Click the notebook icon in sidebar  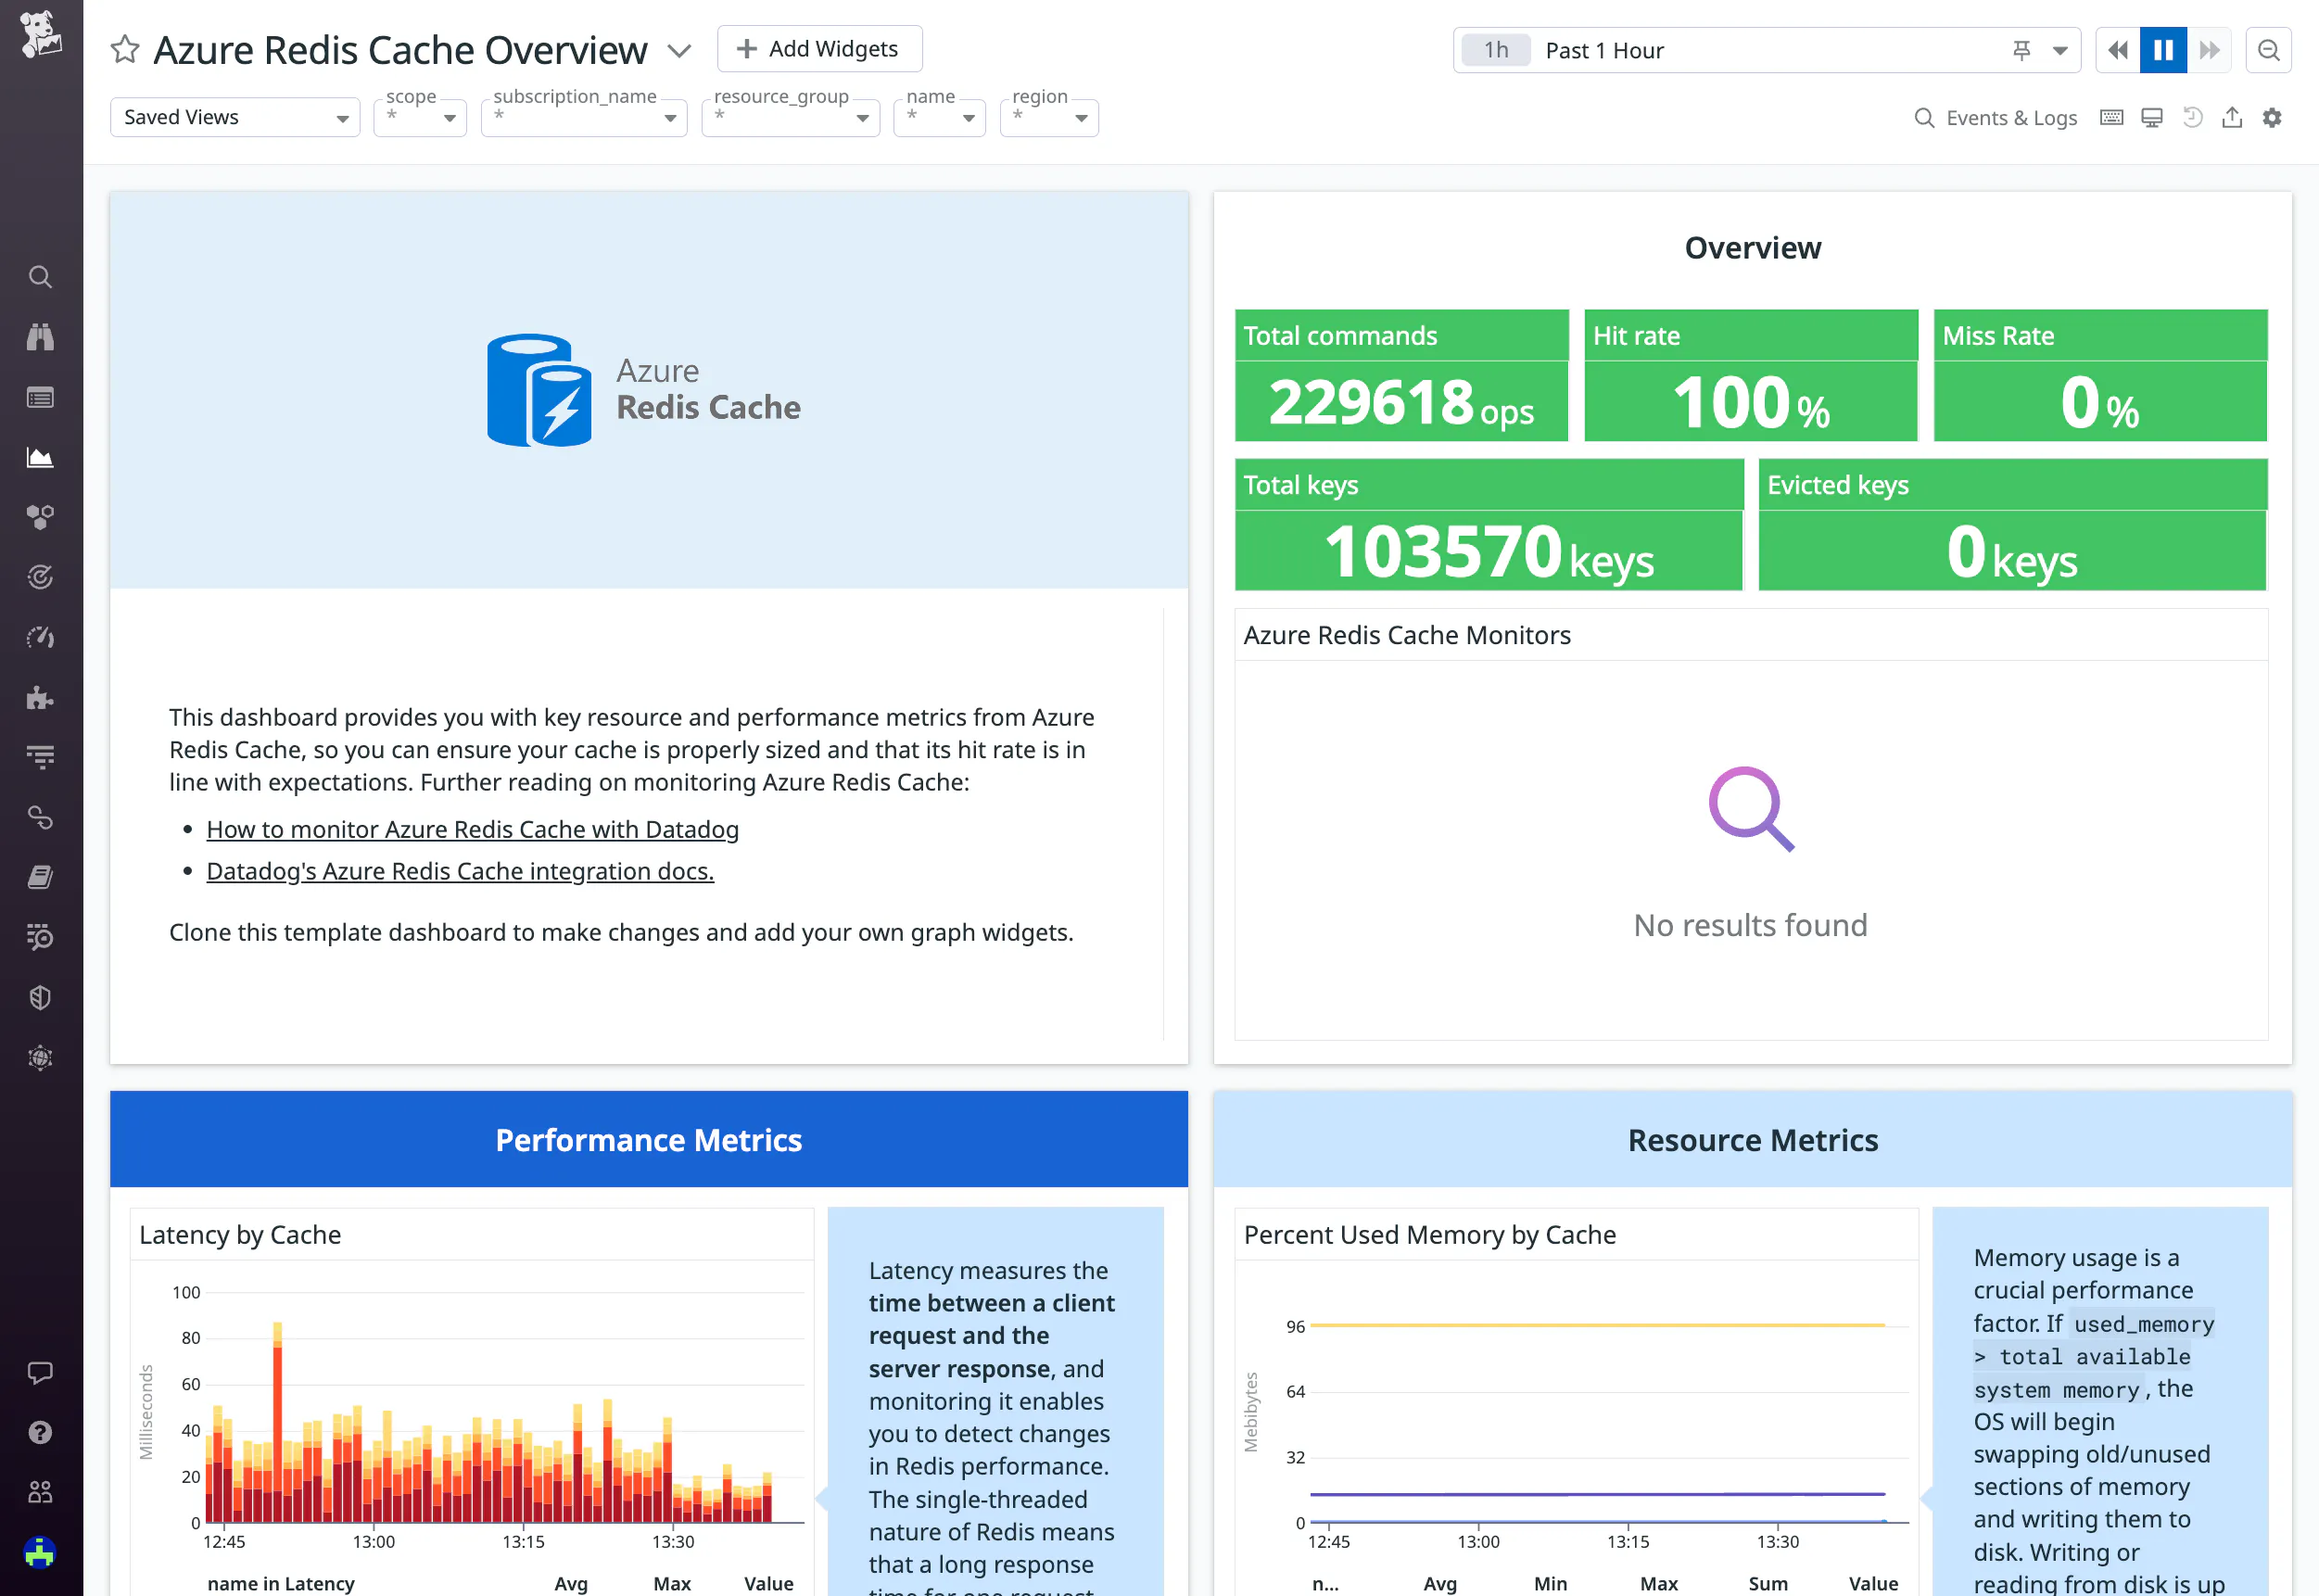[40, 878]
